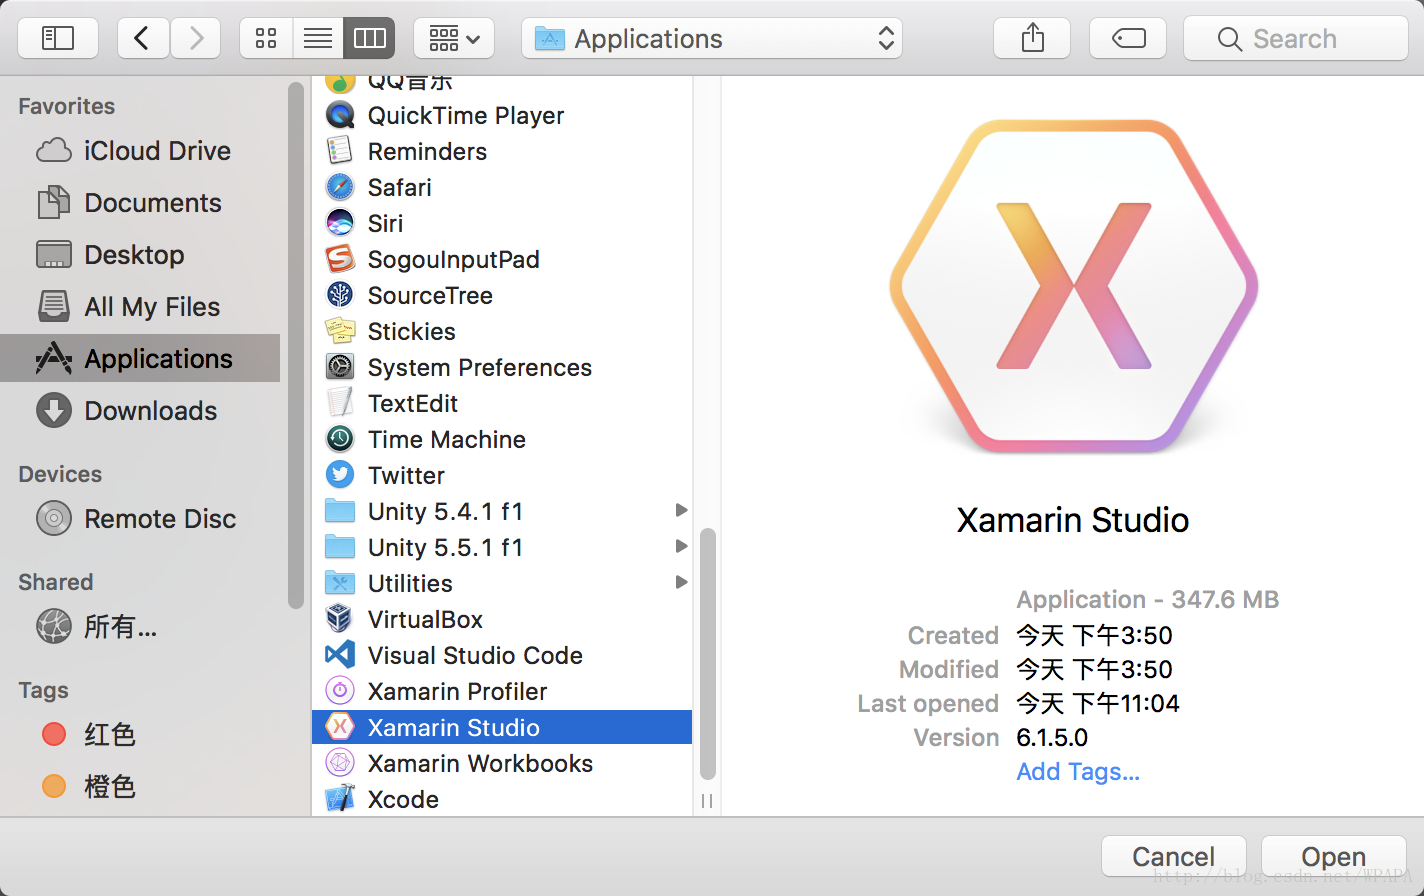This screenshot has width=1424, height=896.
Task: Select All My Files in sidebar
Action: coord(140,307)
